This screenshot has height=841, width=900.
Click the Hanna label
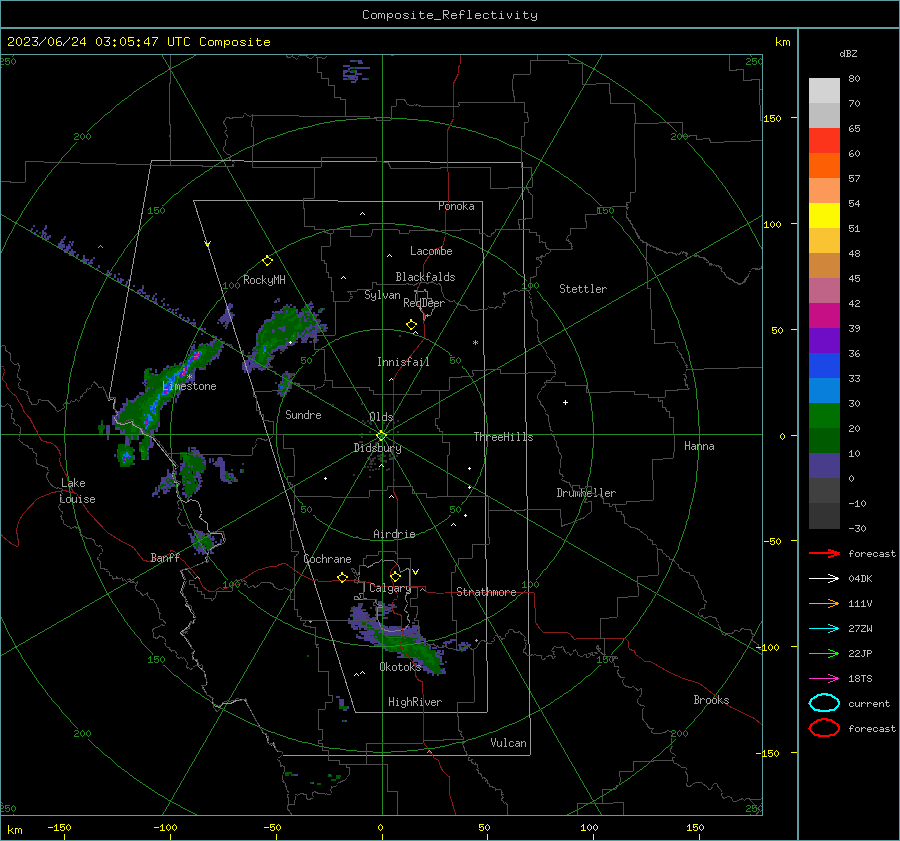pyautogui.click(x=699, y=446)
